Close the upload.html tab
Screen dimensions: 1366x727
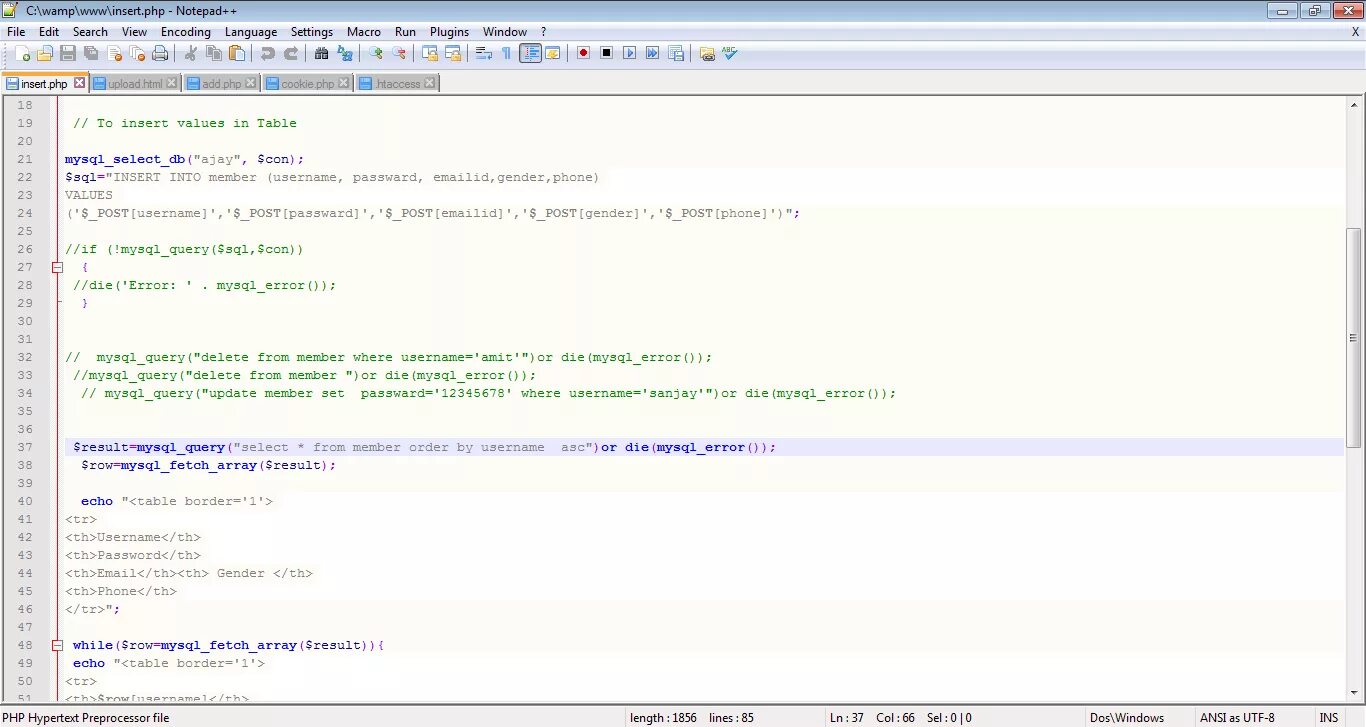pyautogui.click(x=171, y=83)
